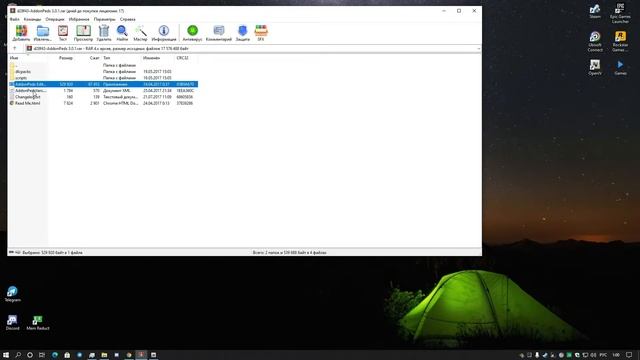
Task: Click the Удалить (Delete) trash icon
Action: [104, 33]
